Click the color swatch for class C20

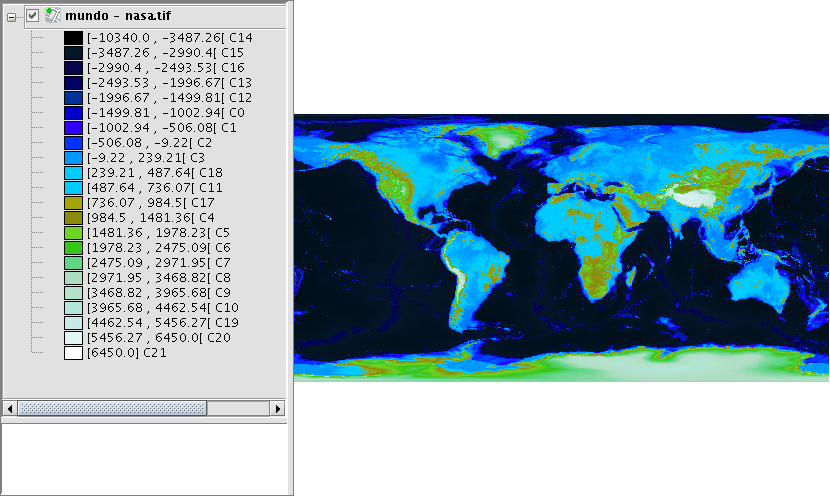pos(74,338)
